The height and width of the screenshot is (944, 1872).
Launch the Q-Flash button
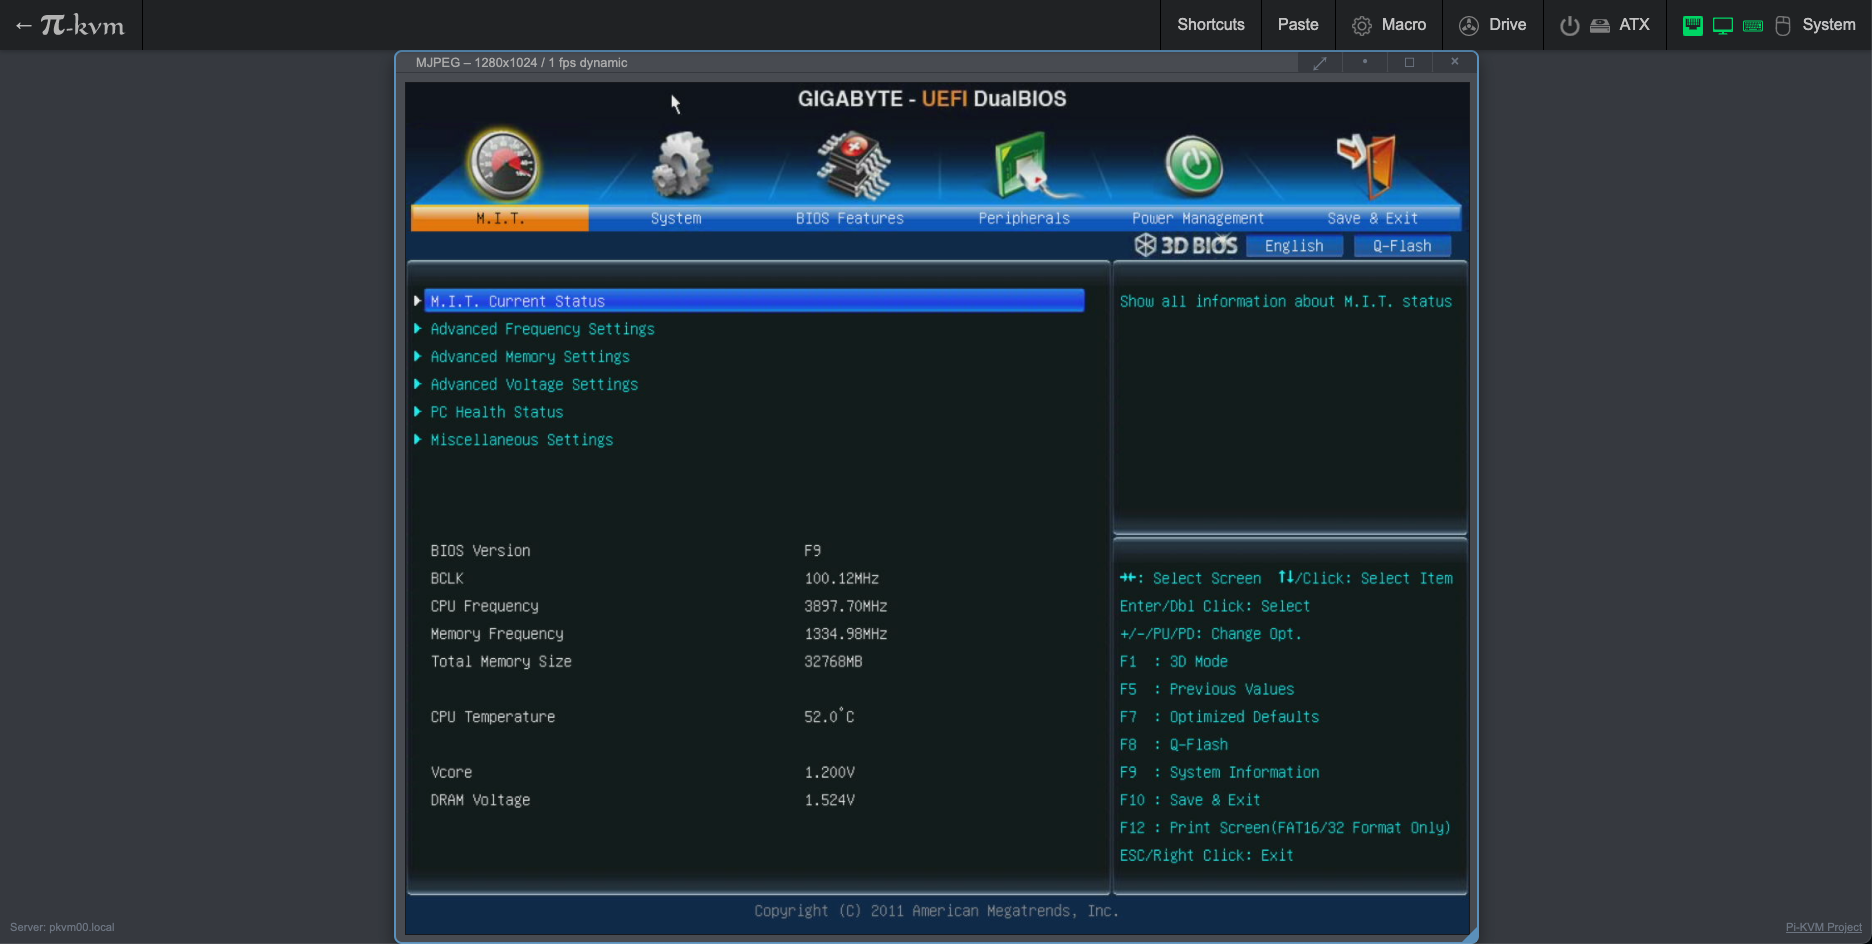(x=1402, y=246)
